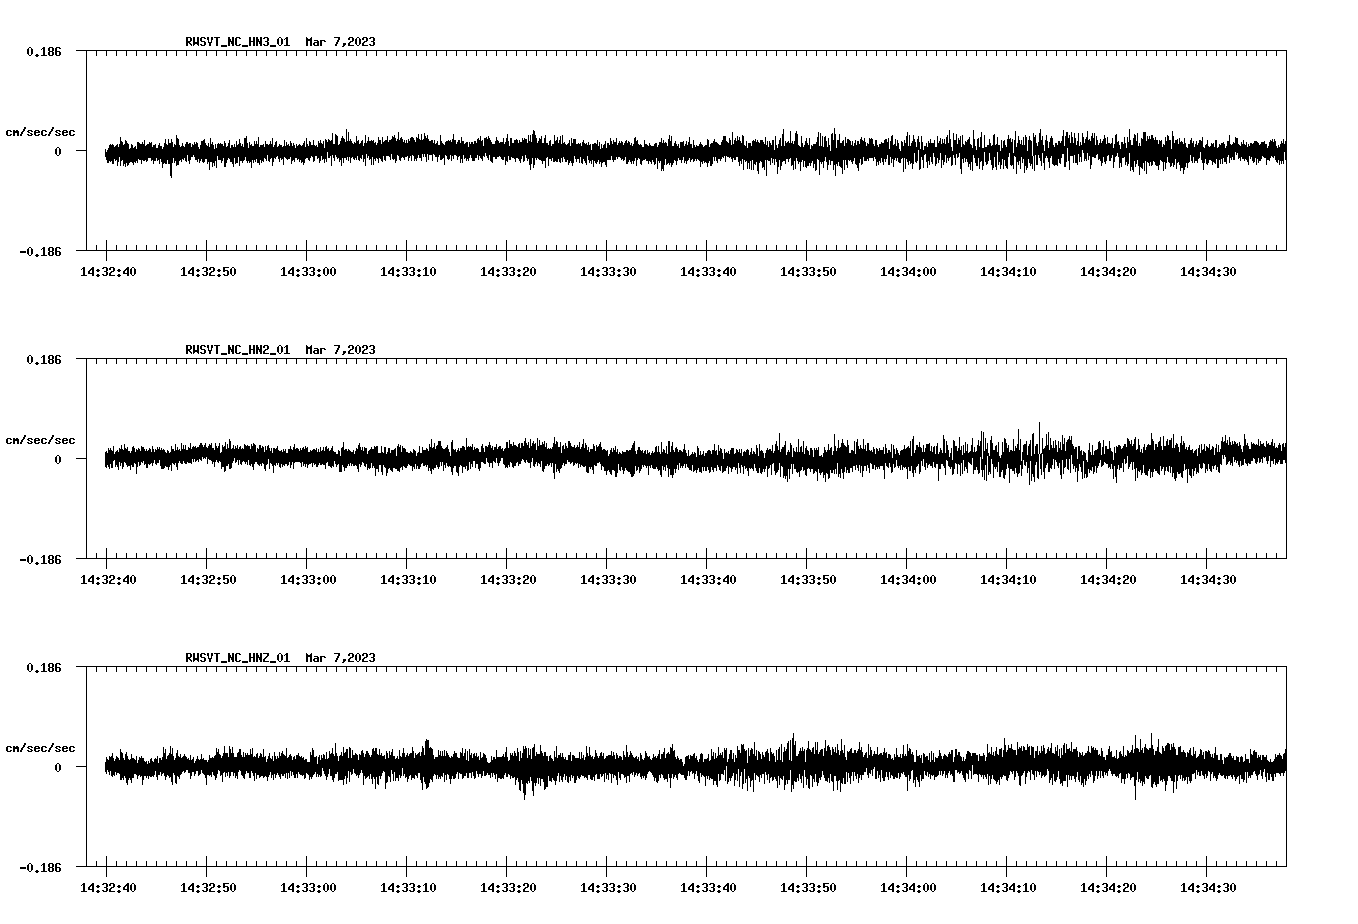Image resolution: width=1358 pixels, height=924 pixels.
Task: Click the 14:34:30 tick label on top axis
Action: [1209, 269]
